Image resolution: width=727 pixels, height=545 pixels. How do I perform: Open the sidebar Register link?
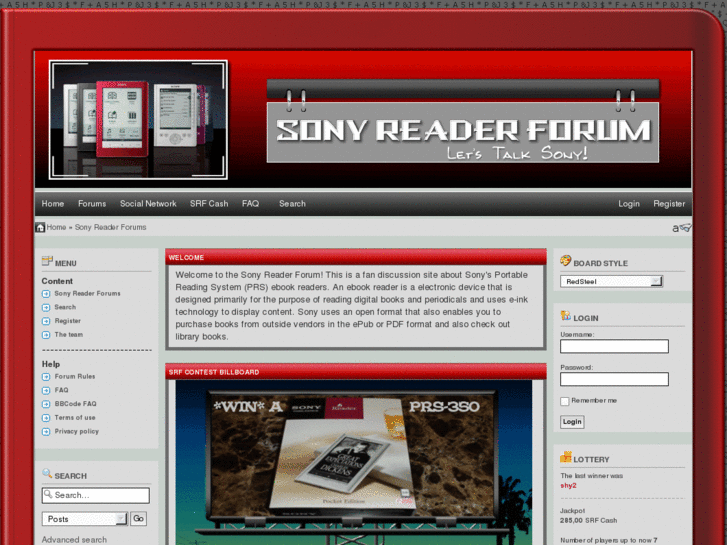pyautogui.click(x=68, y=321)
